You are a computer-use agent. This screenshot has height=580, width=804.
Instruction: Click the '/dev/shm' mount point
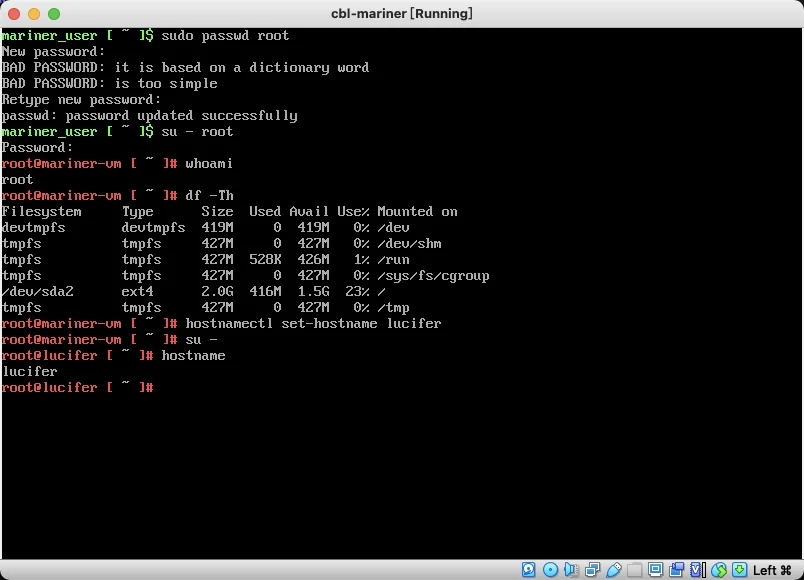pos(409,243)
